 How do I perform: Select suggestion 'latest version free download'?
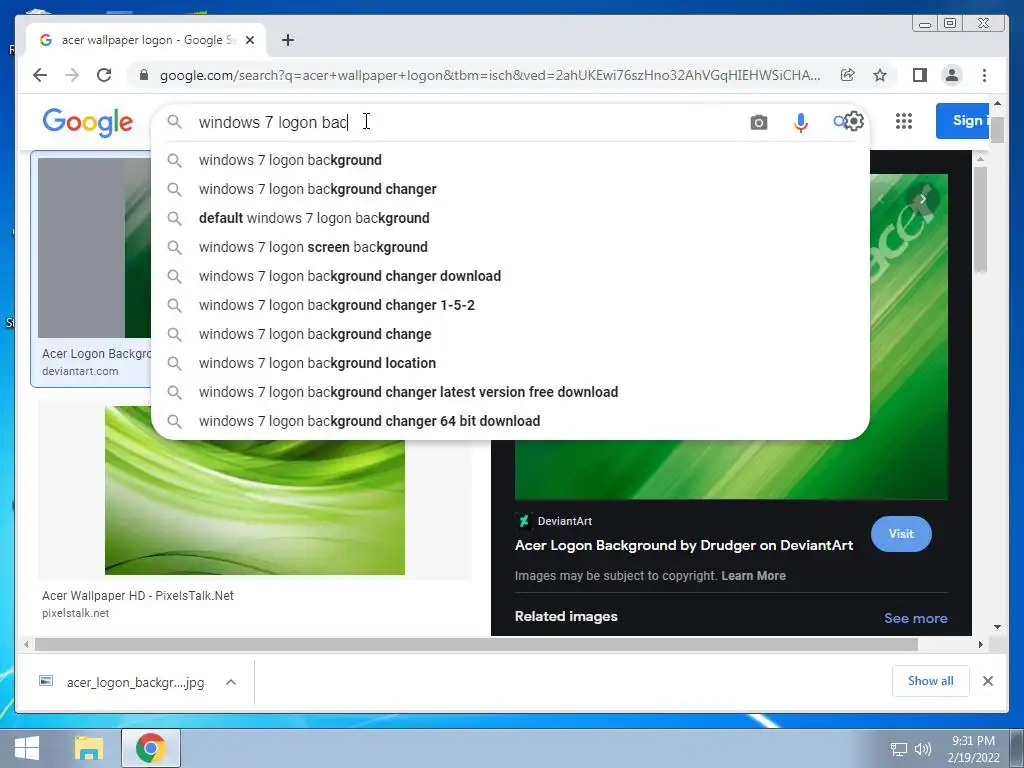(510, 392)
